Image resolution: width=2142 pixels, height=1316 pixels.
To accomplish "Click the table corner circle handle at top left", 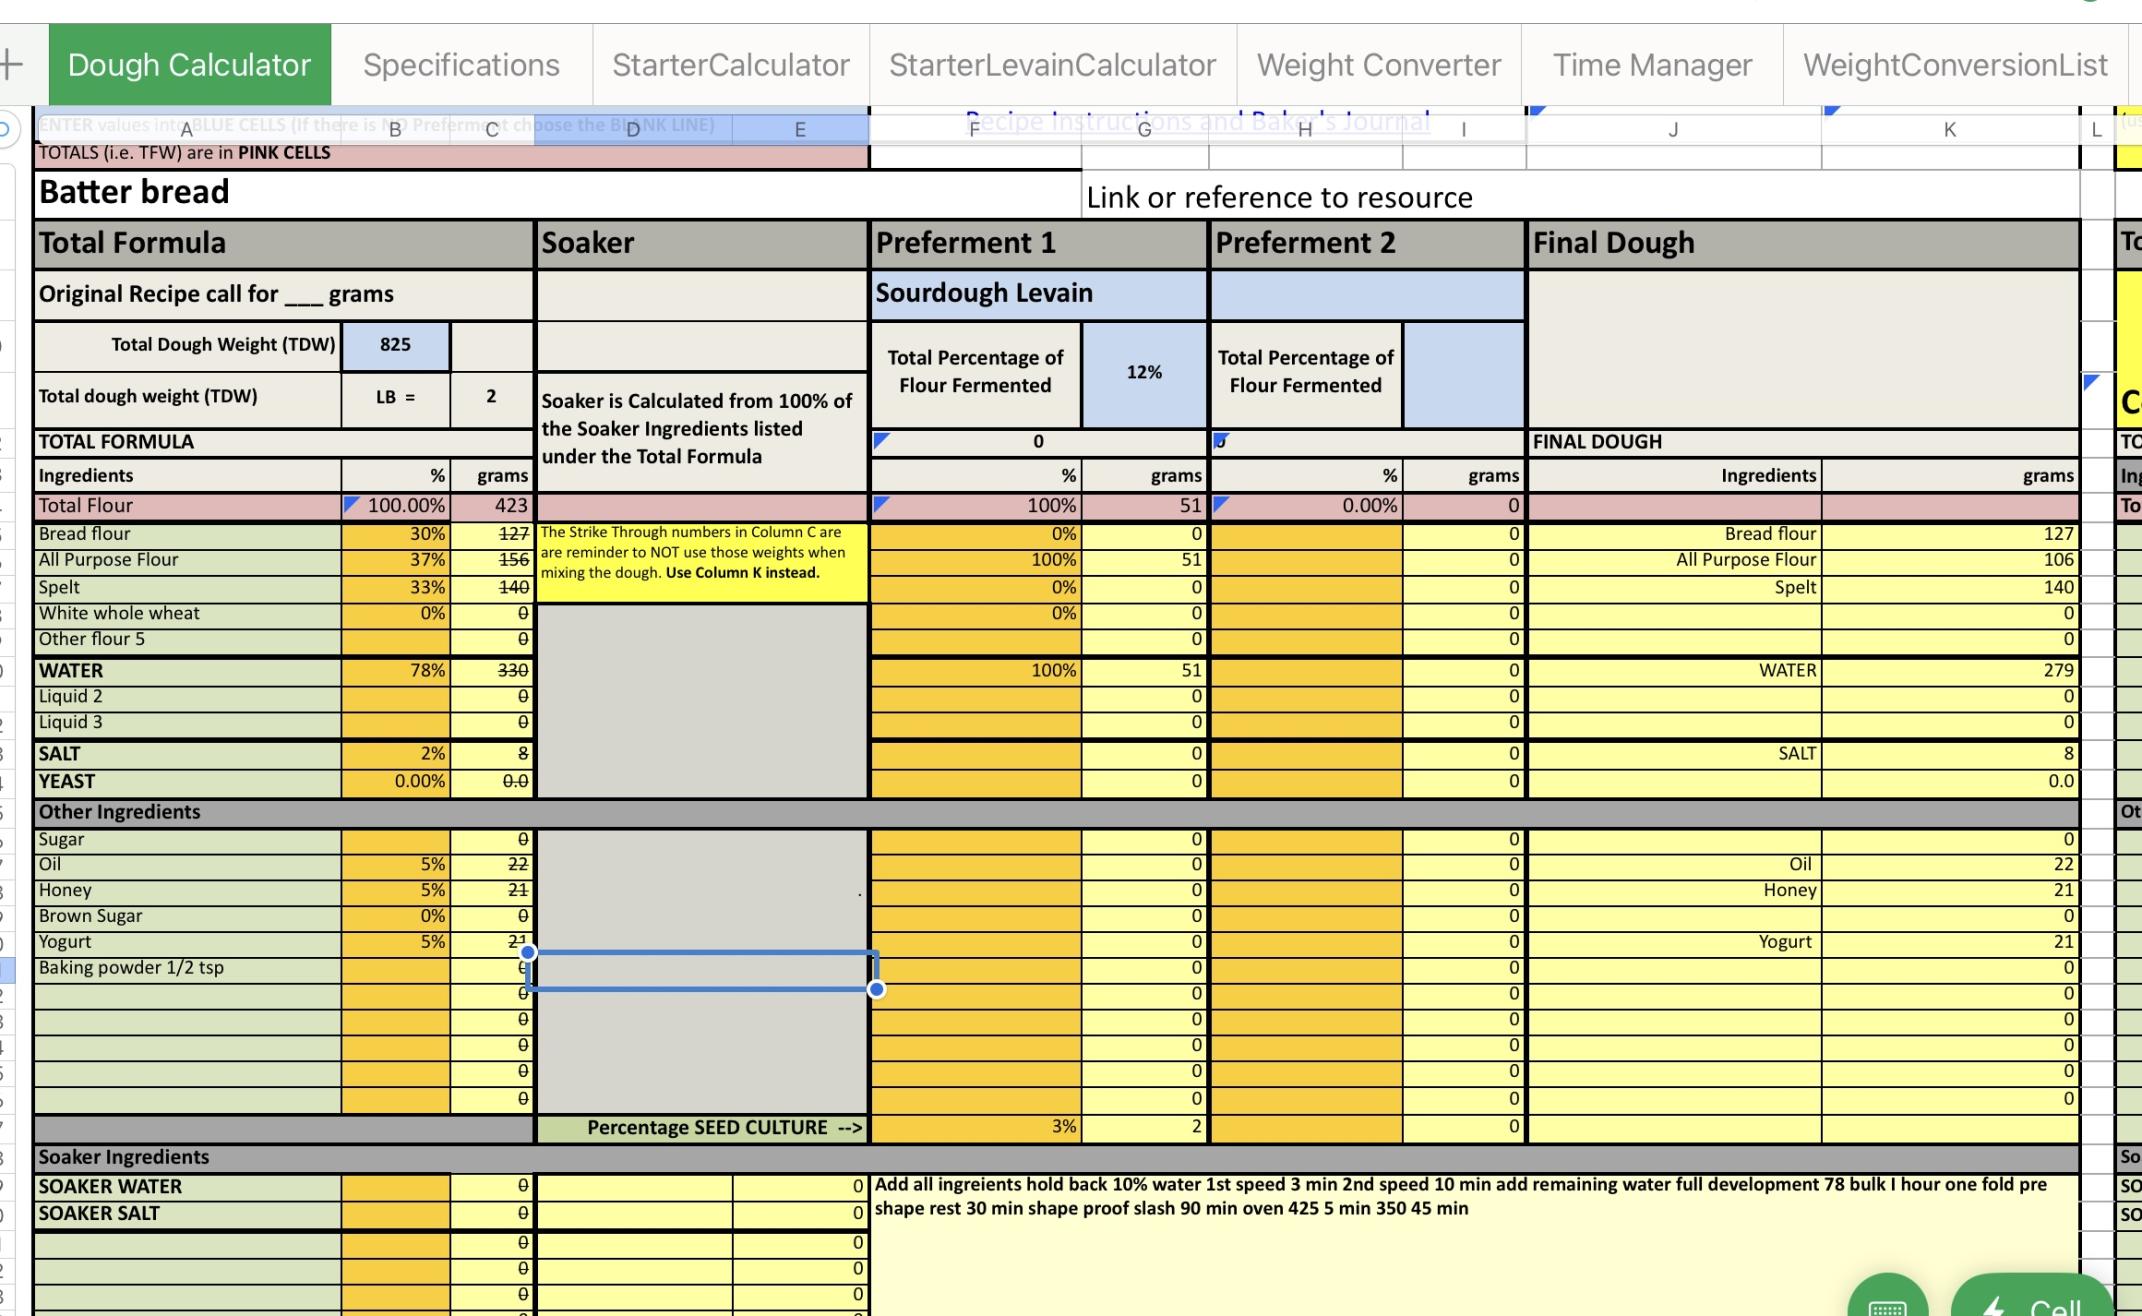I will pyautogui.click(x=5, y=128).
